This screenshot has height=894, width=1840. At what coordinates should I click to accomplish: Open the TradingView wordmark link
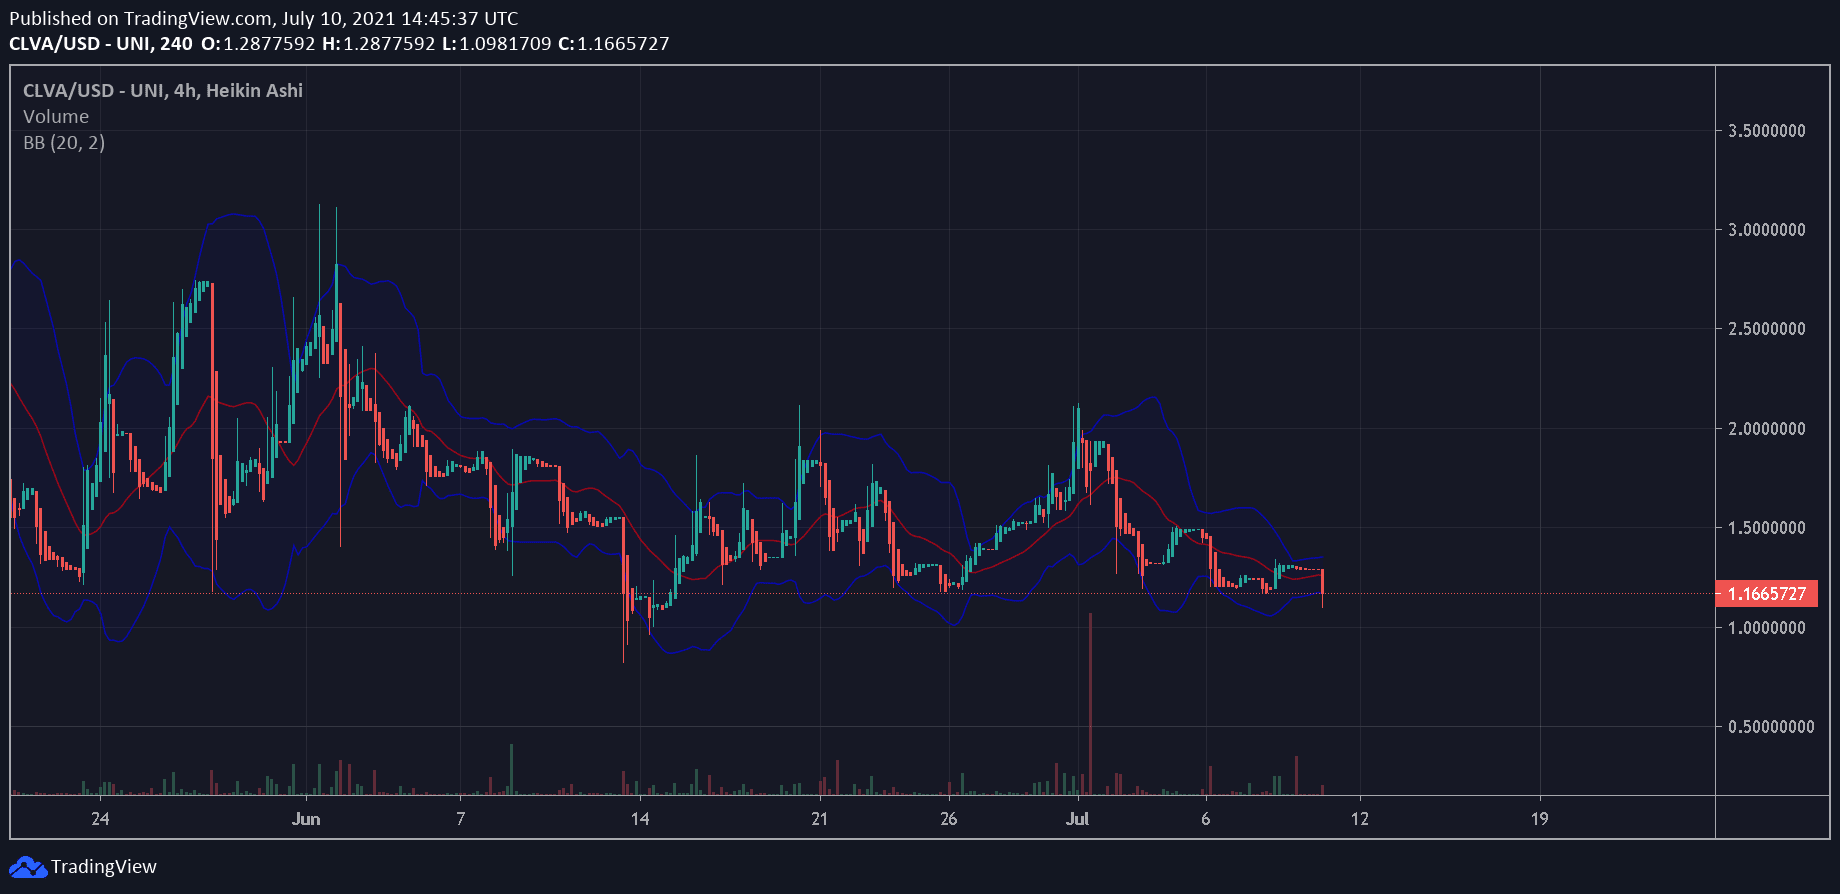point(104,867)
